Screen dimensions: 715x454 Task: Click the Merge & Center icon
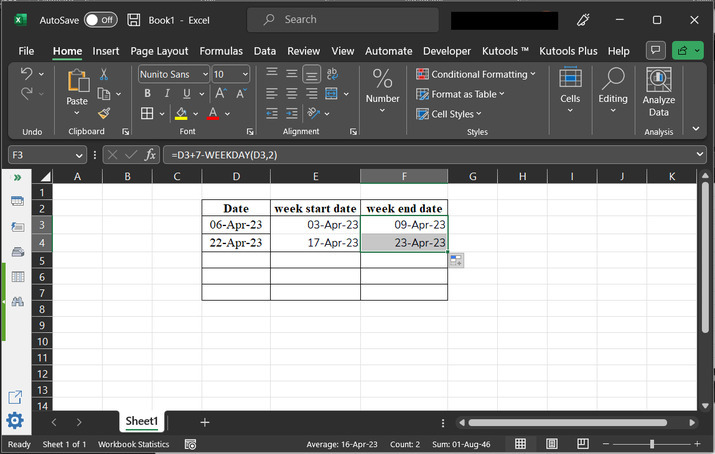pyautogui.click(x=332, y=94)
